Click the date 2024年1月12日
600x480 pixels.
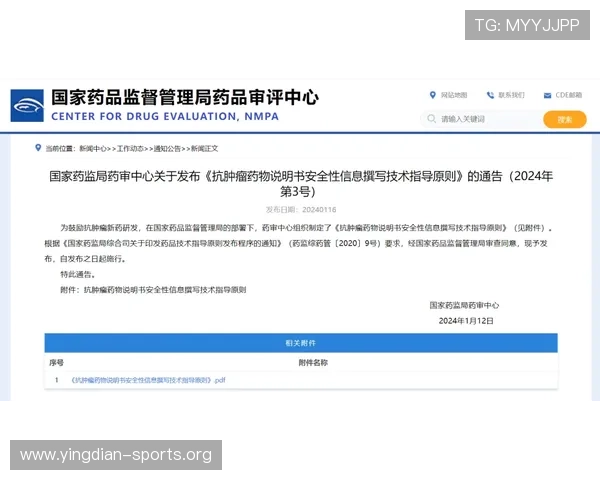coord(466,321)
